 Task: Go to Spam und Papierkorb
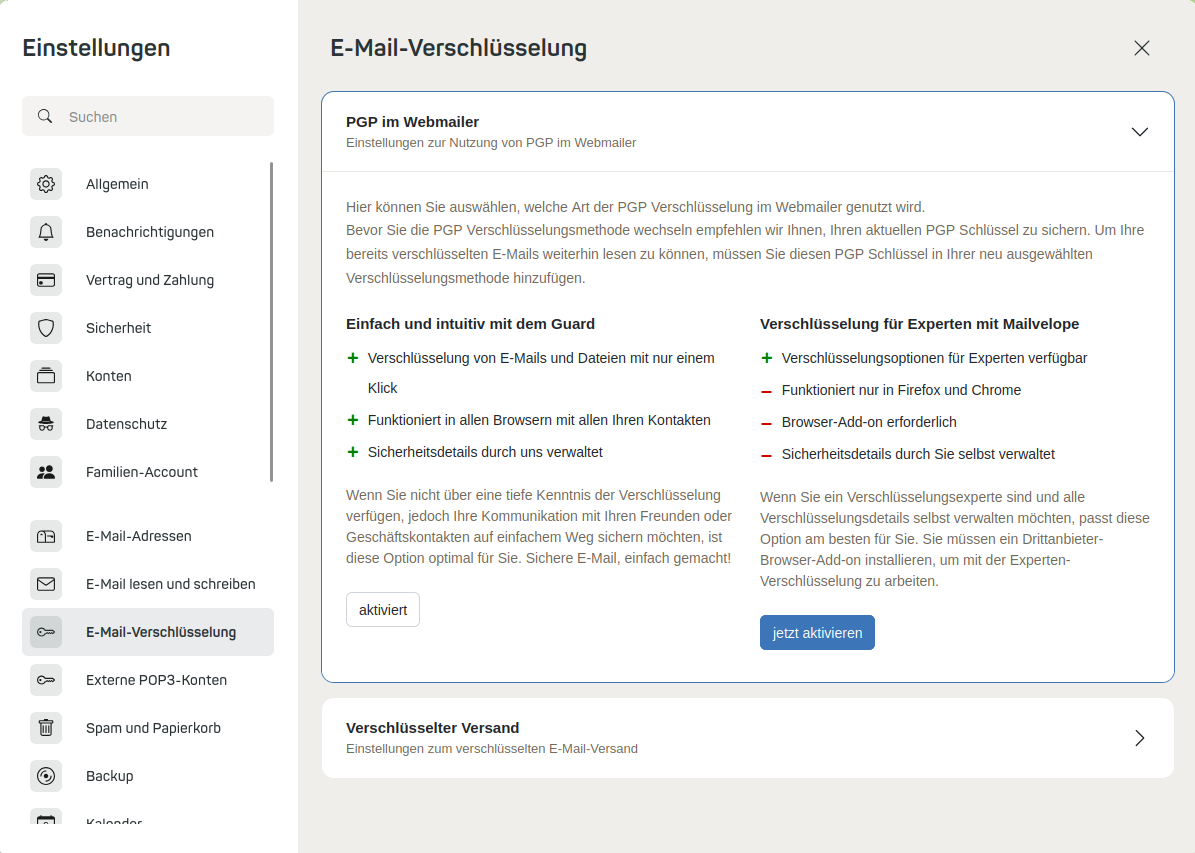pos(148,728)
